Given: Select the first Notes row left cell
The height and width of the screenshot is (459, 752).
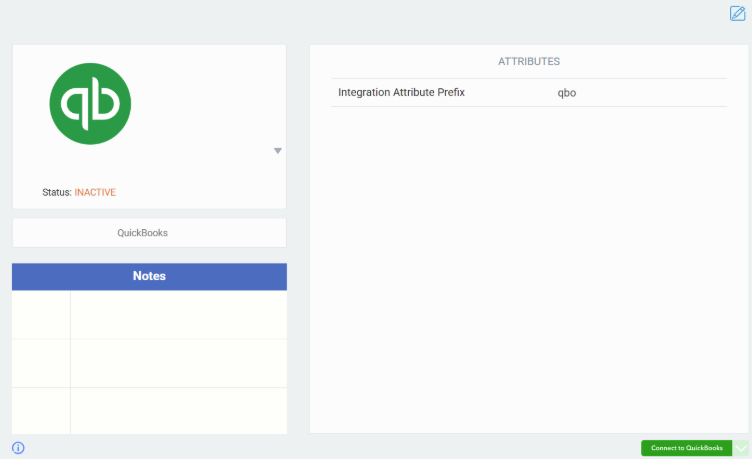Looking at the screenshot, I should pyautogui.click(x=41, y=315).
